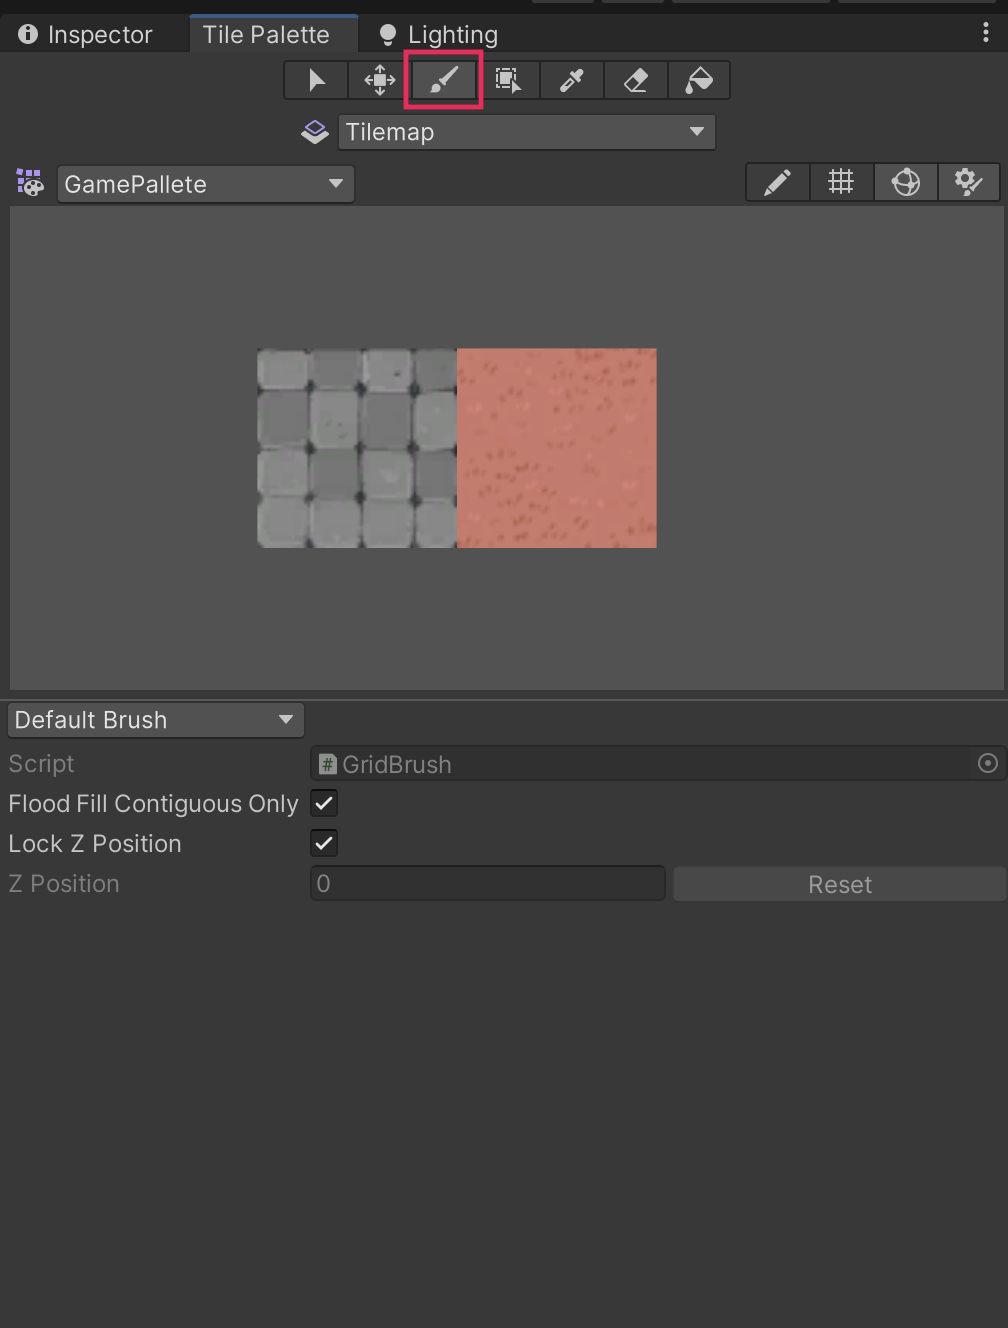Select the Move tool

click(380, 80)
